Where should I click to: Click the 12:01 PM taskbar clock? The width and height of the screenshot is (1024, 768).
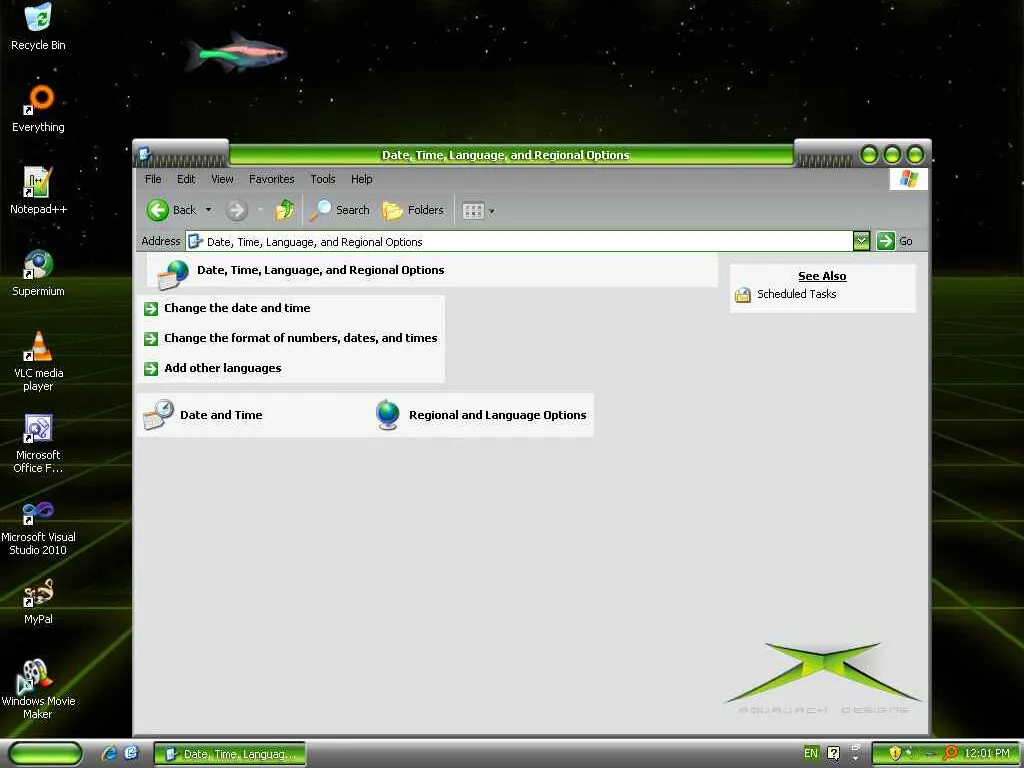[987, 754]
